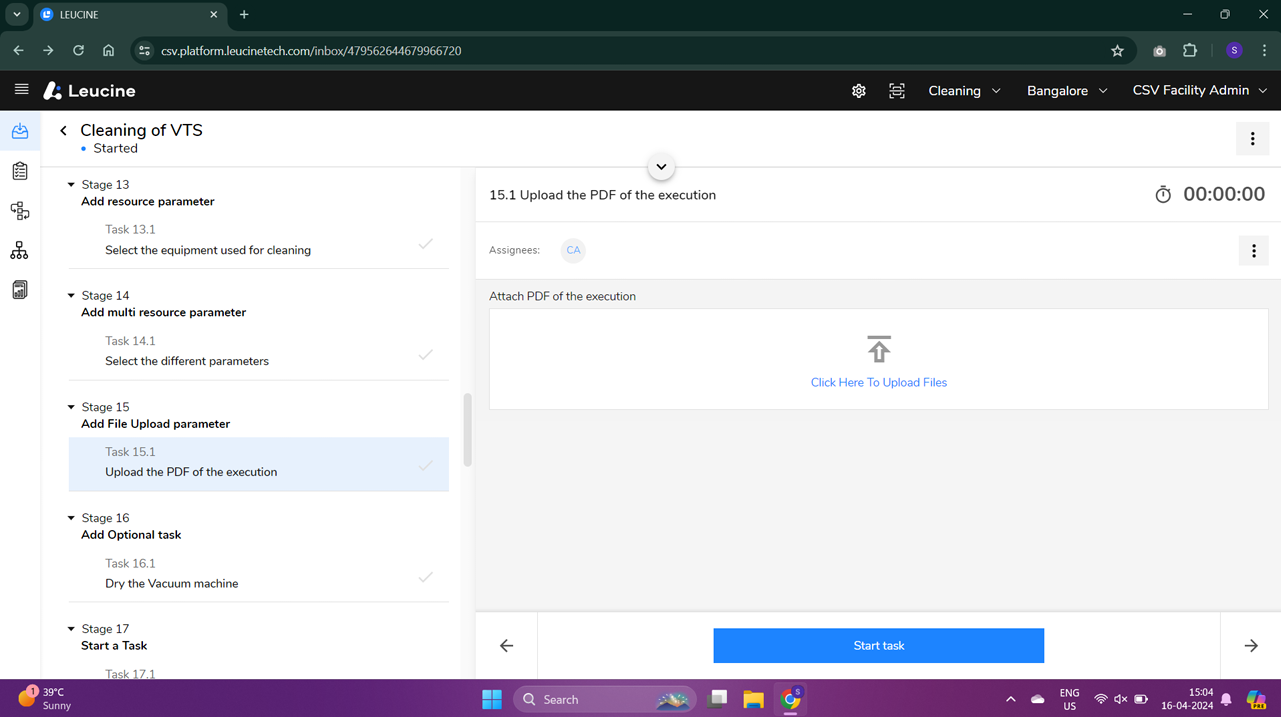Open the camera extension icon
This screenshot has width=1281, height=717.
pos(1159,51)
